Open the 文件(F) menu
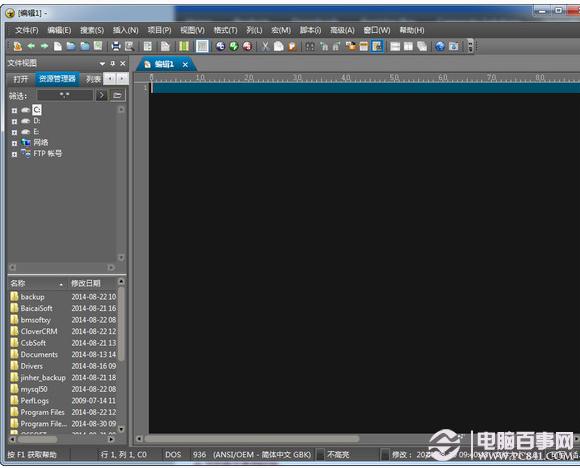 coord(27,30)
